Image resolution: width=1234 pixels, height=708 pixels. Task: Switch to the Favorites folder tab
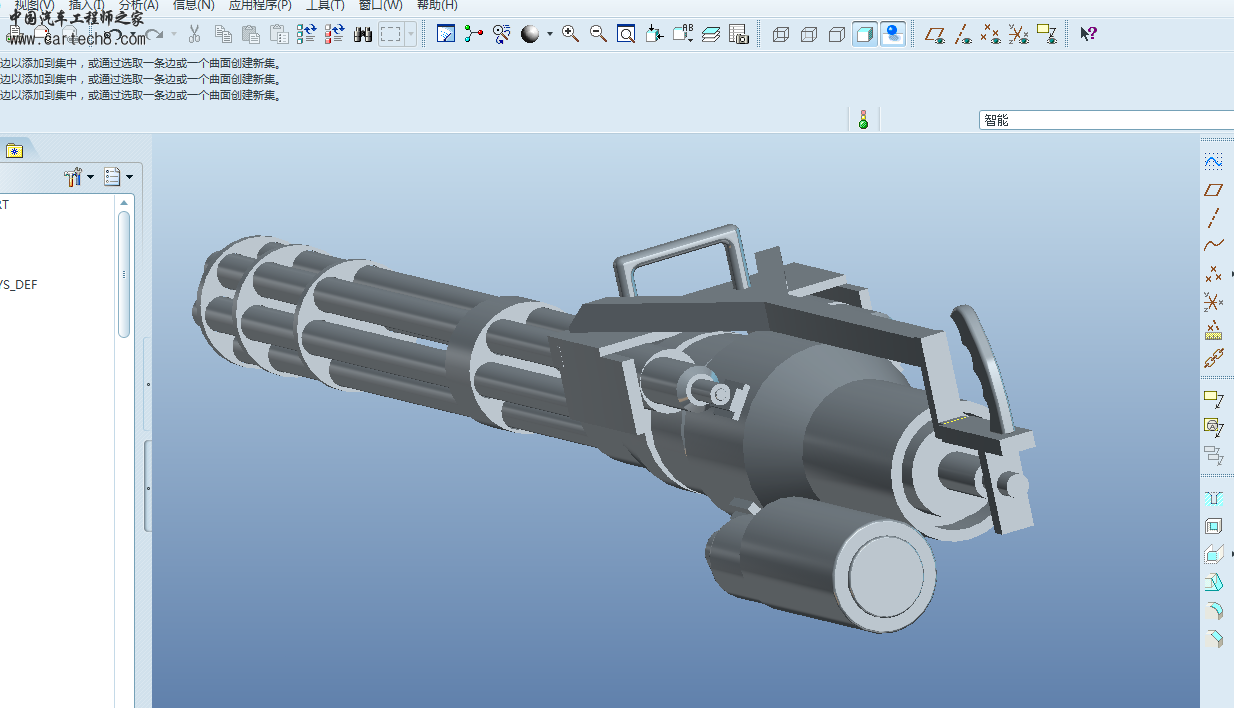(x=14, y=151)
